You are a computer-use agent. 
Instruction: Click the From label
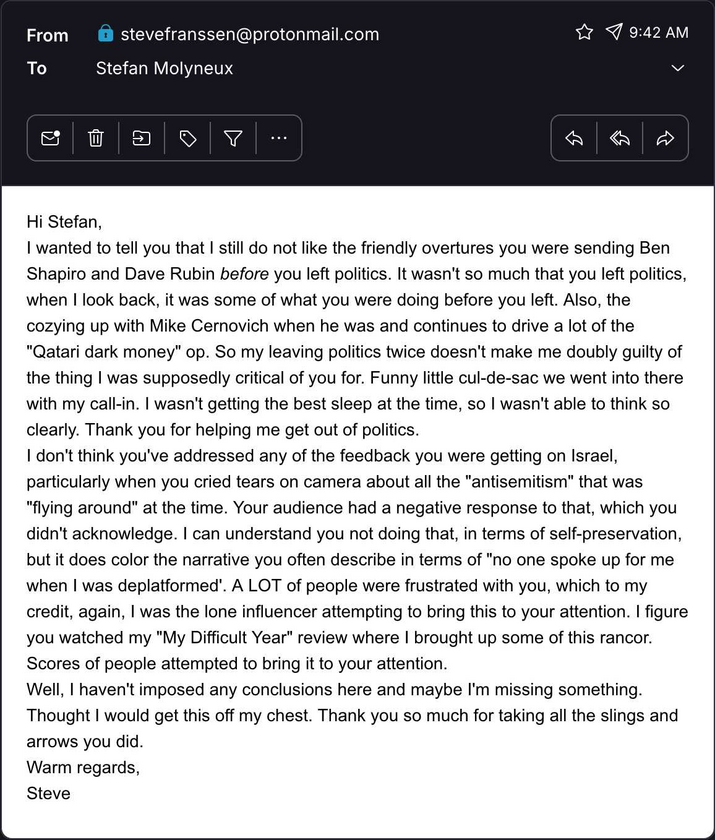tap(48, 35)
